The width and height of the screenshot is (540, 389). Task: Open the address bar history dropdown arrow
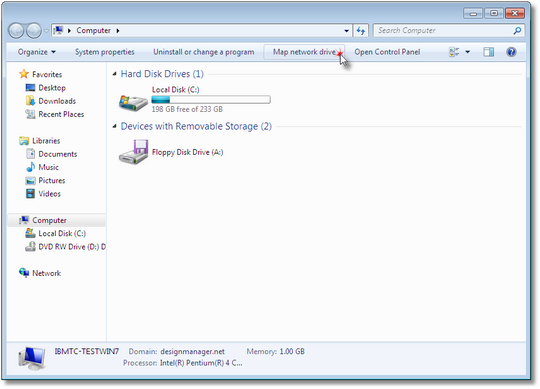click(x=346, y=31)
